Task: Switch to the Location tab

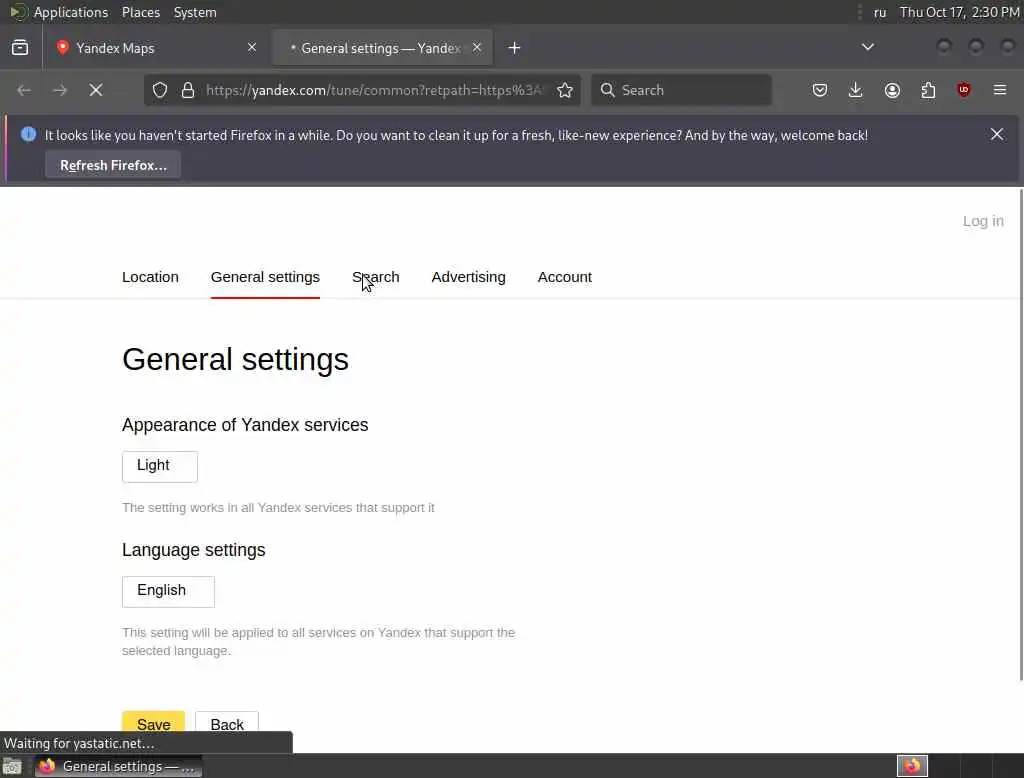Action: [150, 277]
